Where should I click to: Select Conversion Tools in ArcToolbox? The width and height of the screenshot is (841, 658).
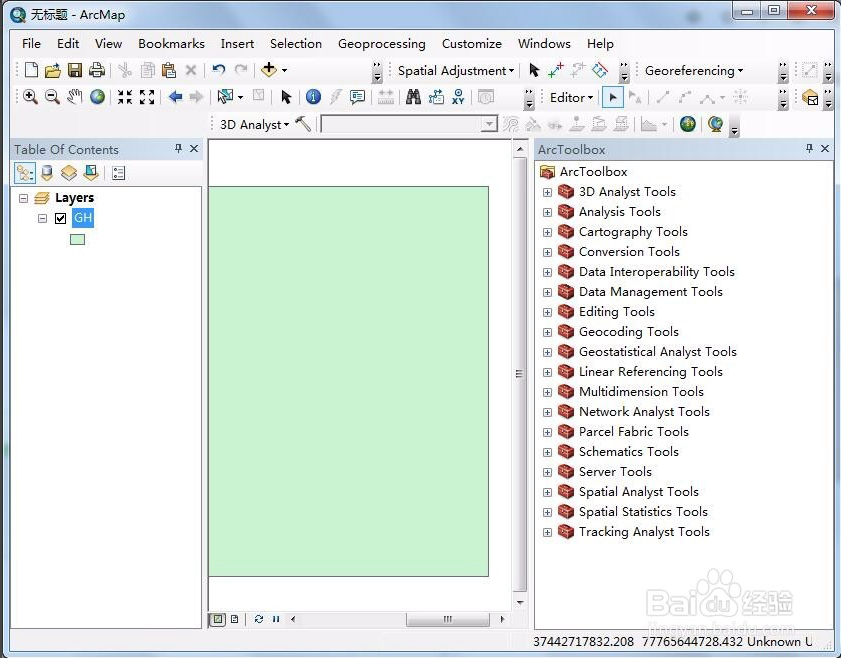point(629,252)
